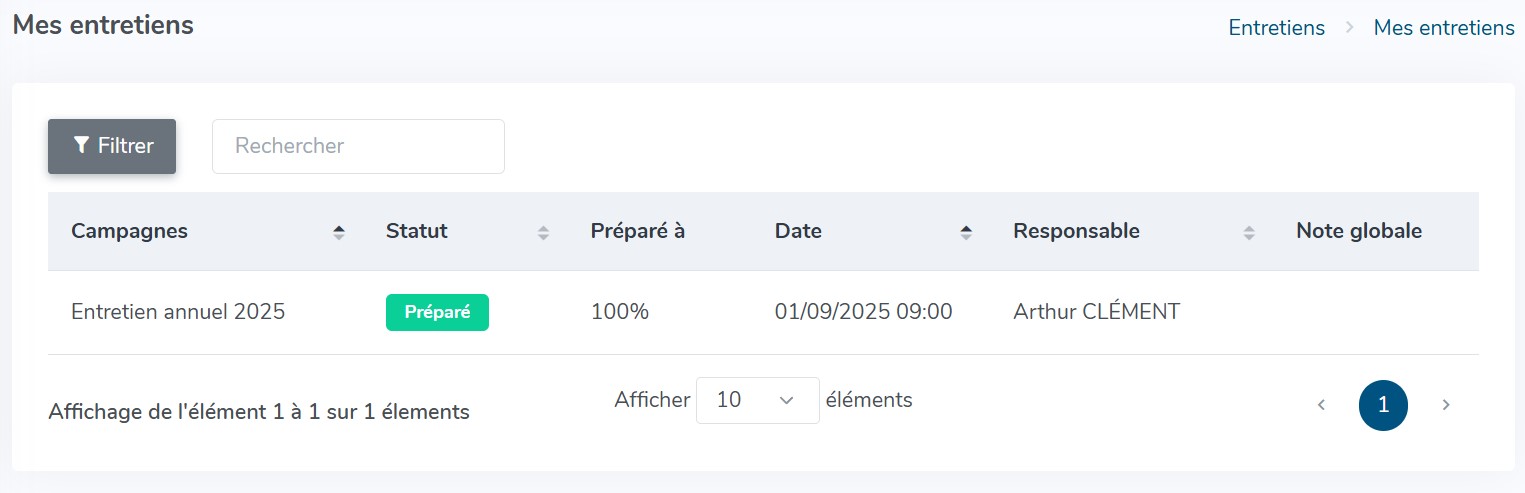Open the Entretiens breadcrumb link
This screenshot has height=493, width=1525.
tap(1276, 28)
